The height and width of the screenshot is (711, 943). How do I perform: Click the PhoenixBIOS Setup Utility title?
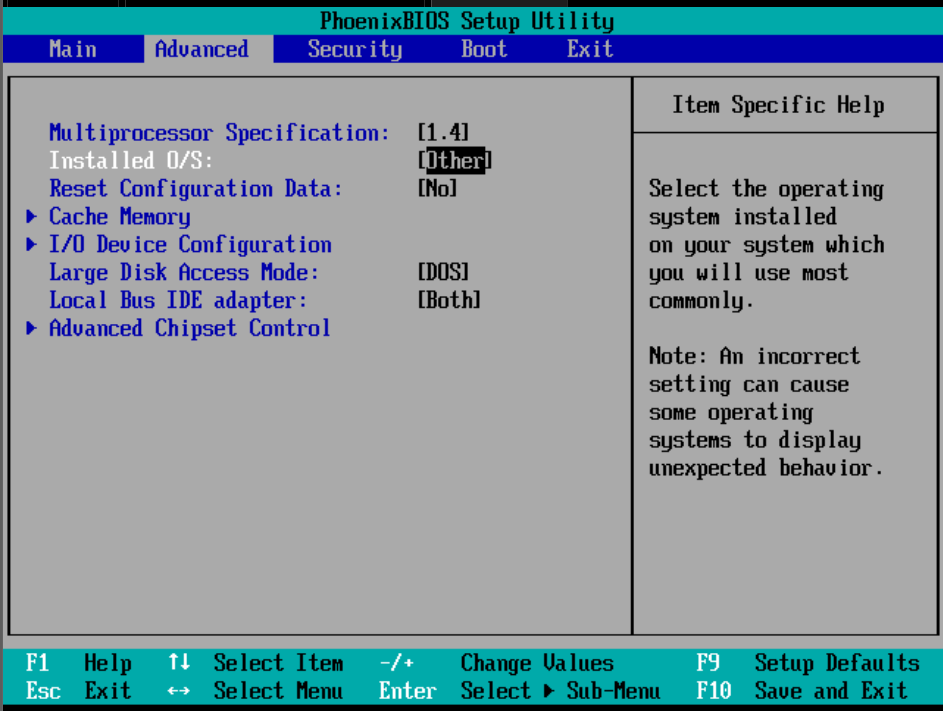(x=467, y=21)
